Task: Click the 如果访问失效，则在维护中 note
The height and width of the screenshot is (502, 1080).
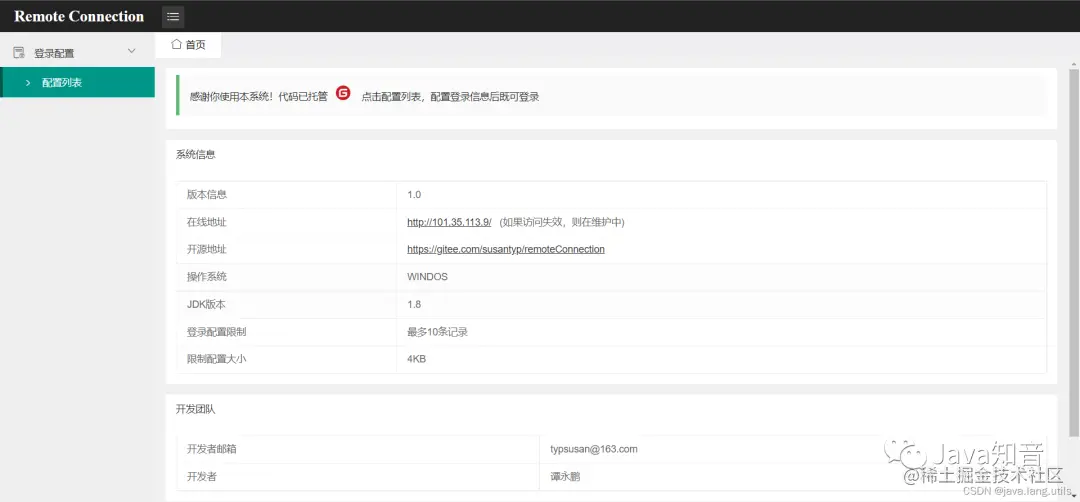Action: [x=562, y=222]
